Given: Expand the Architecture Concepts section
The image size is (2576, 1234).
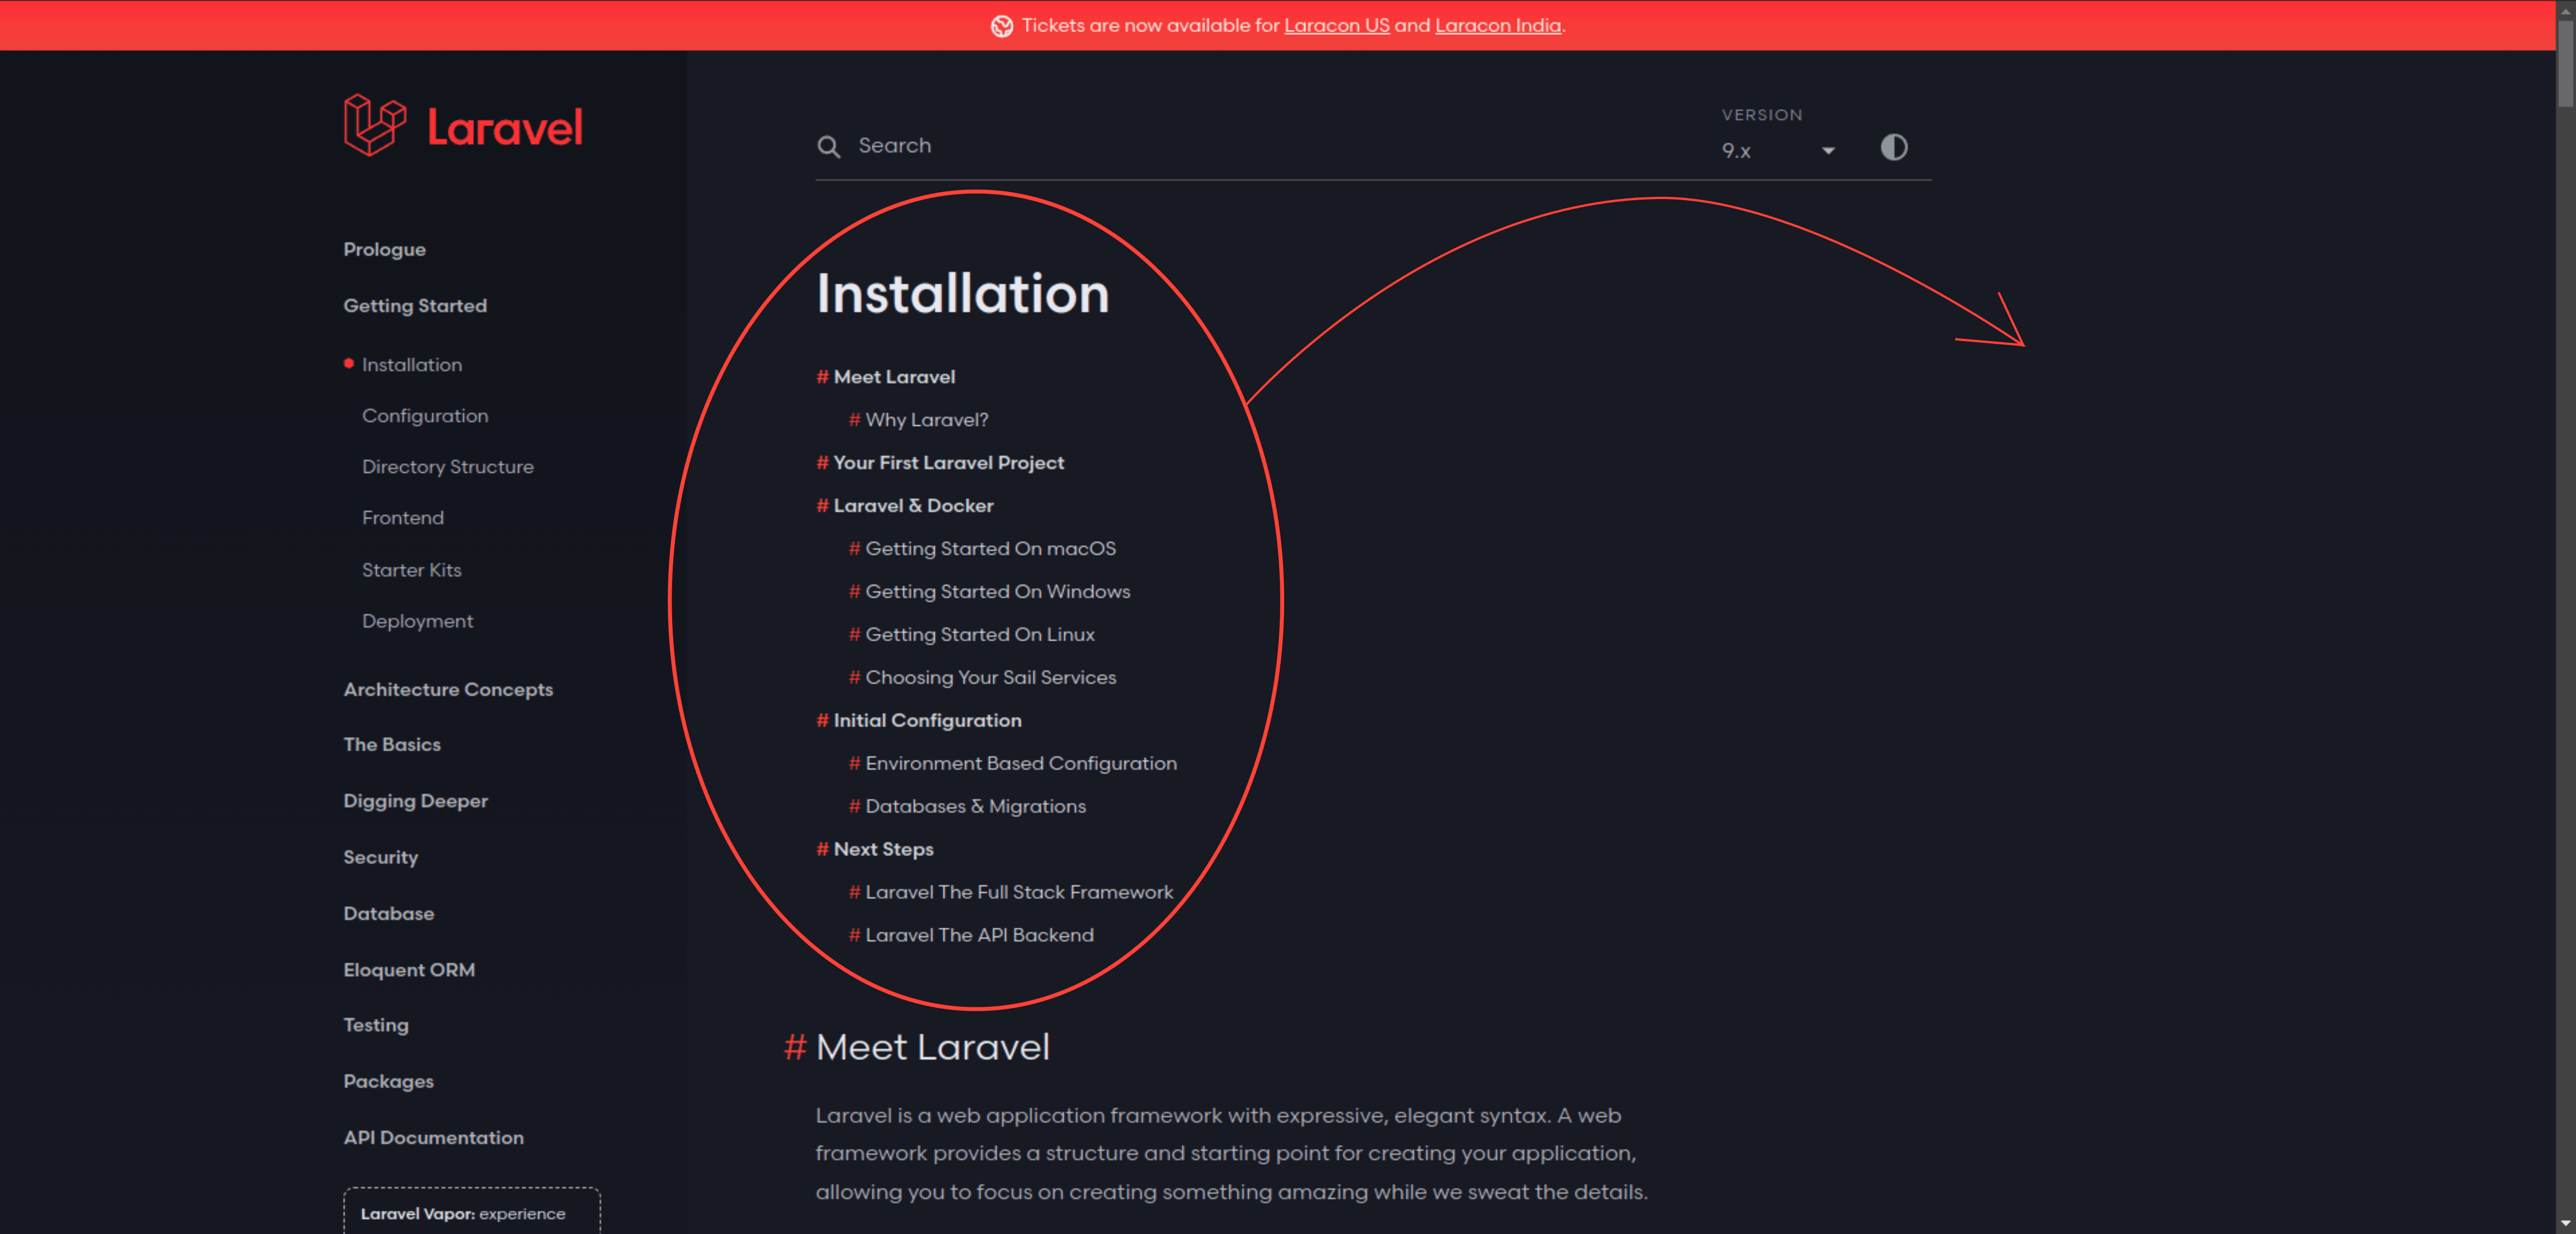Looking at the screenshot, I should point(448,689).
